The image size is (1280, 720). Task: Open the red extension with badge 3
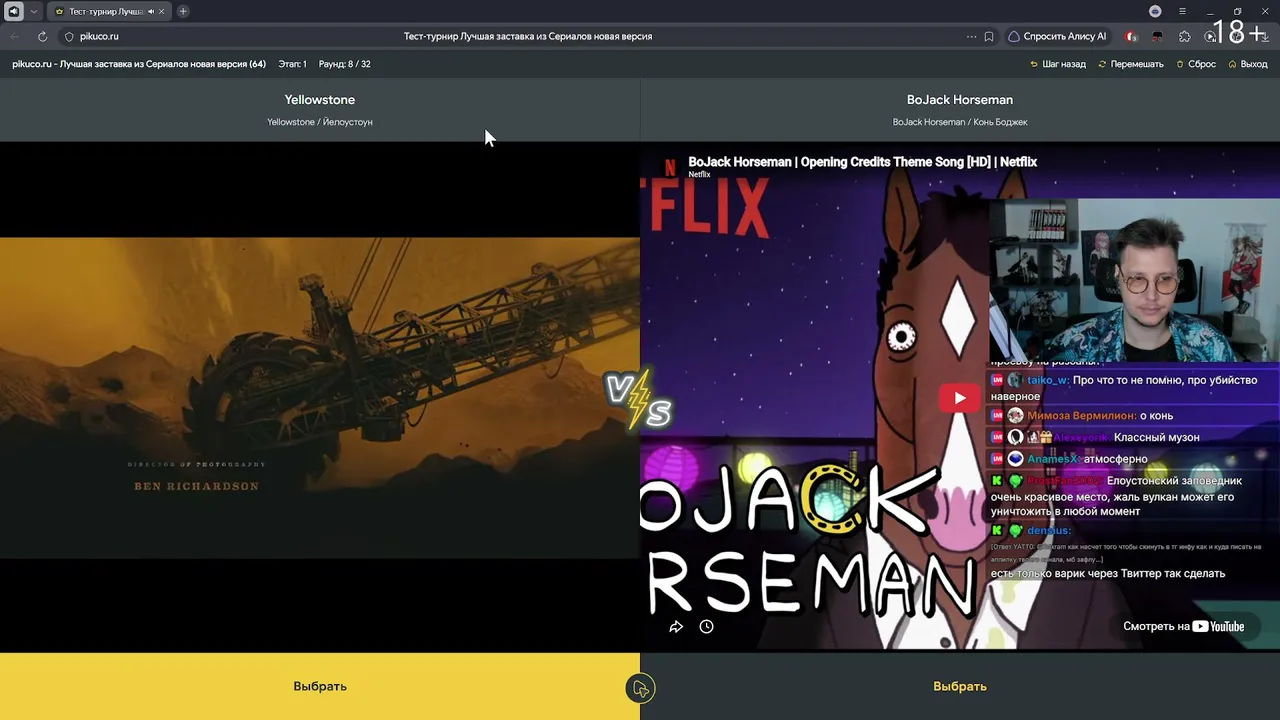(x=1131, y=36)
